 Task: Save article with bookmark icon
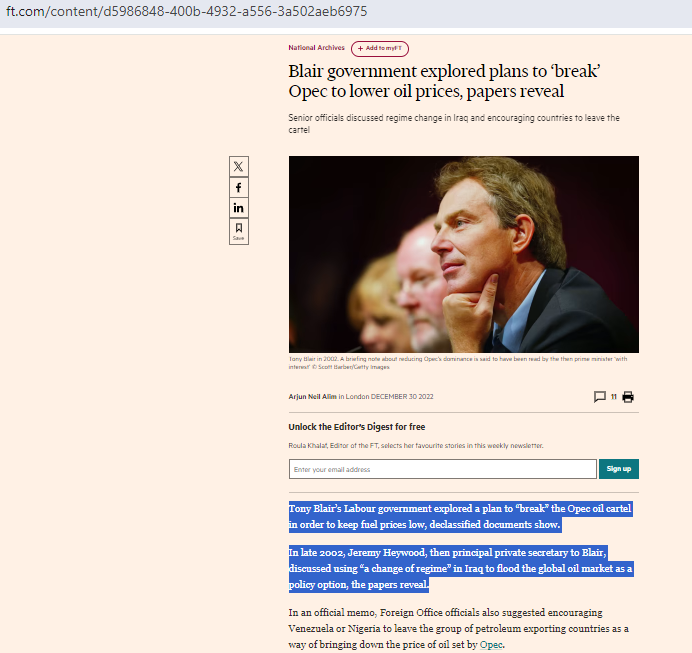(239, 231)
